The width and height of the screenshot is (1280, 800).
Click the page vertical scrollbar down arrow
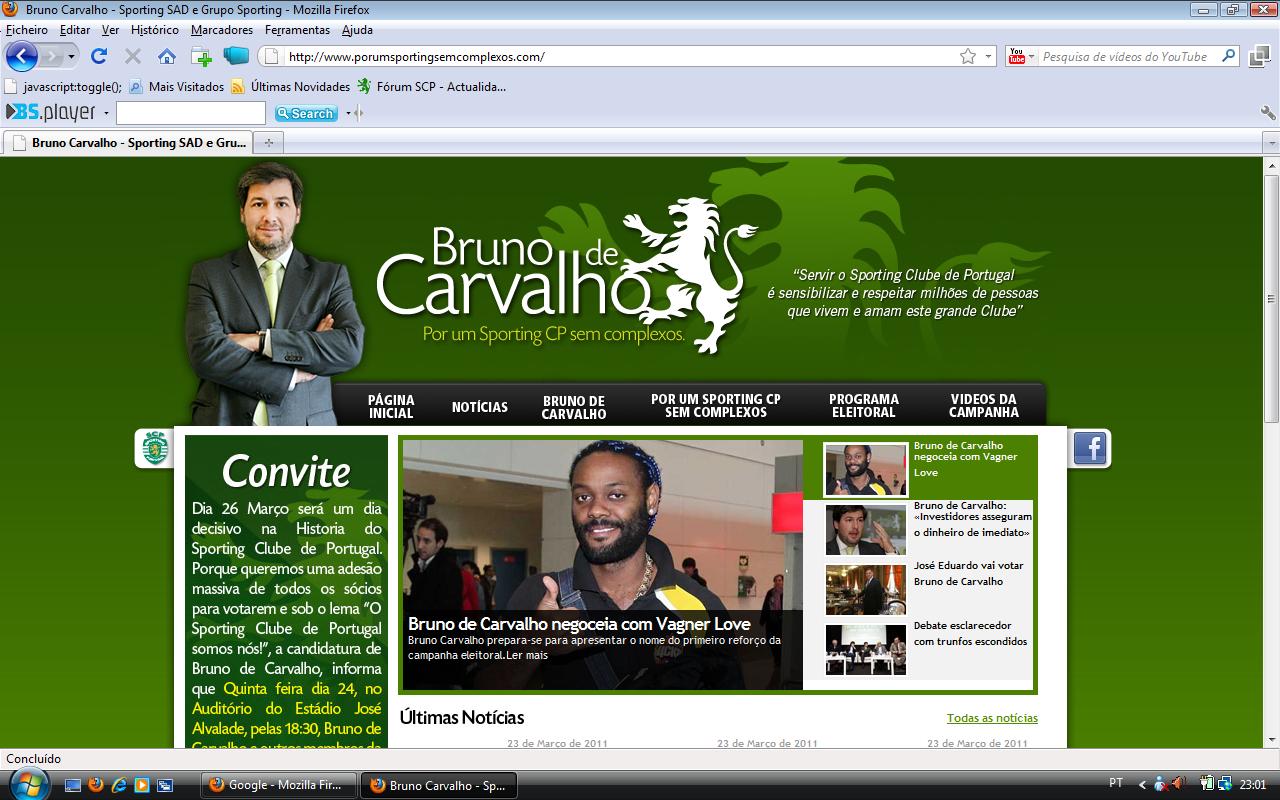(x=1272, y=740)
